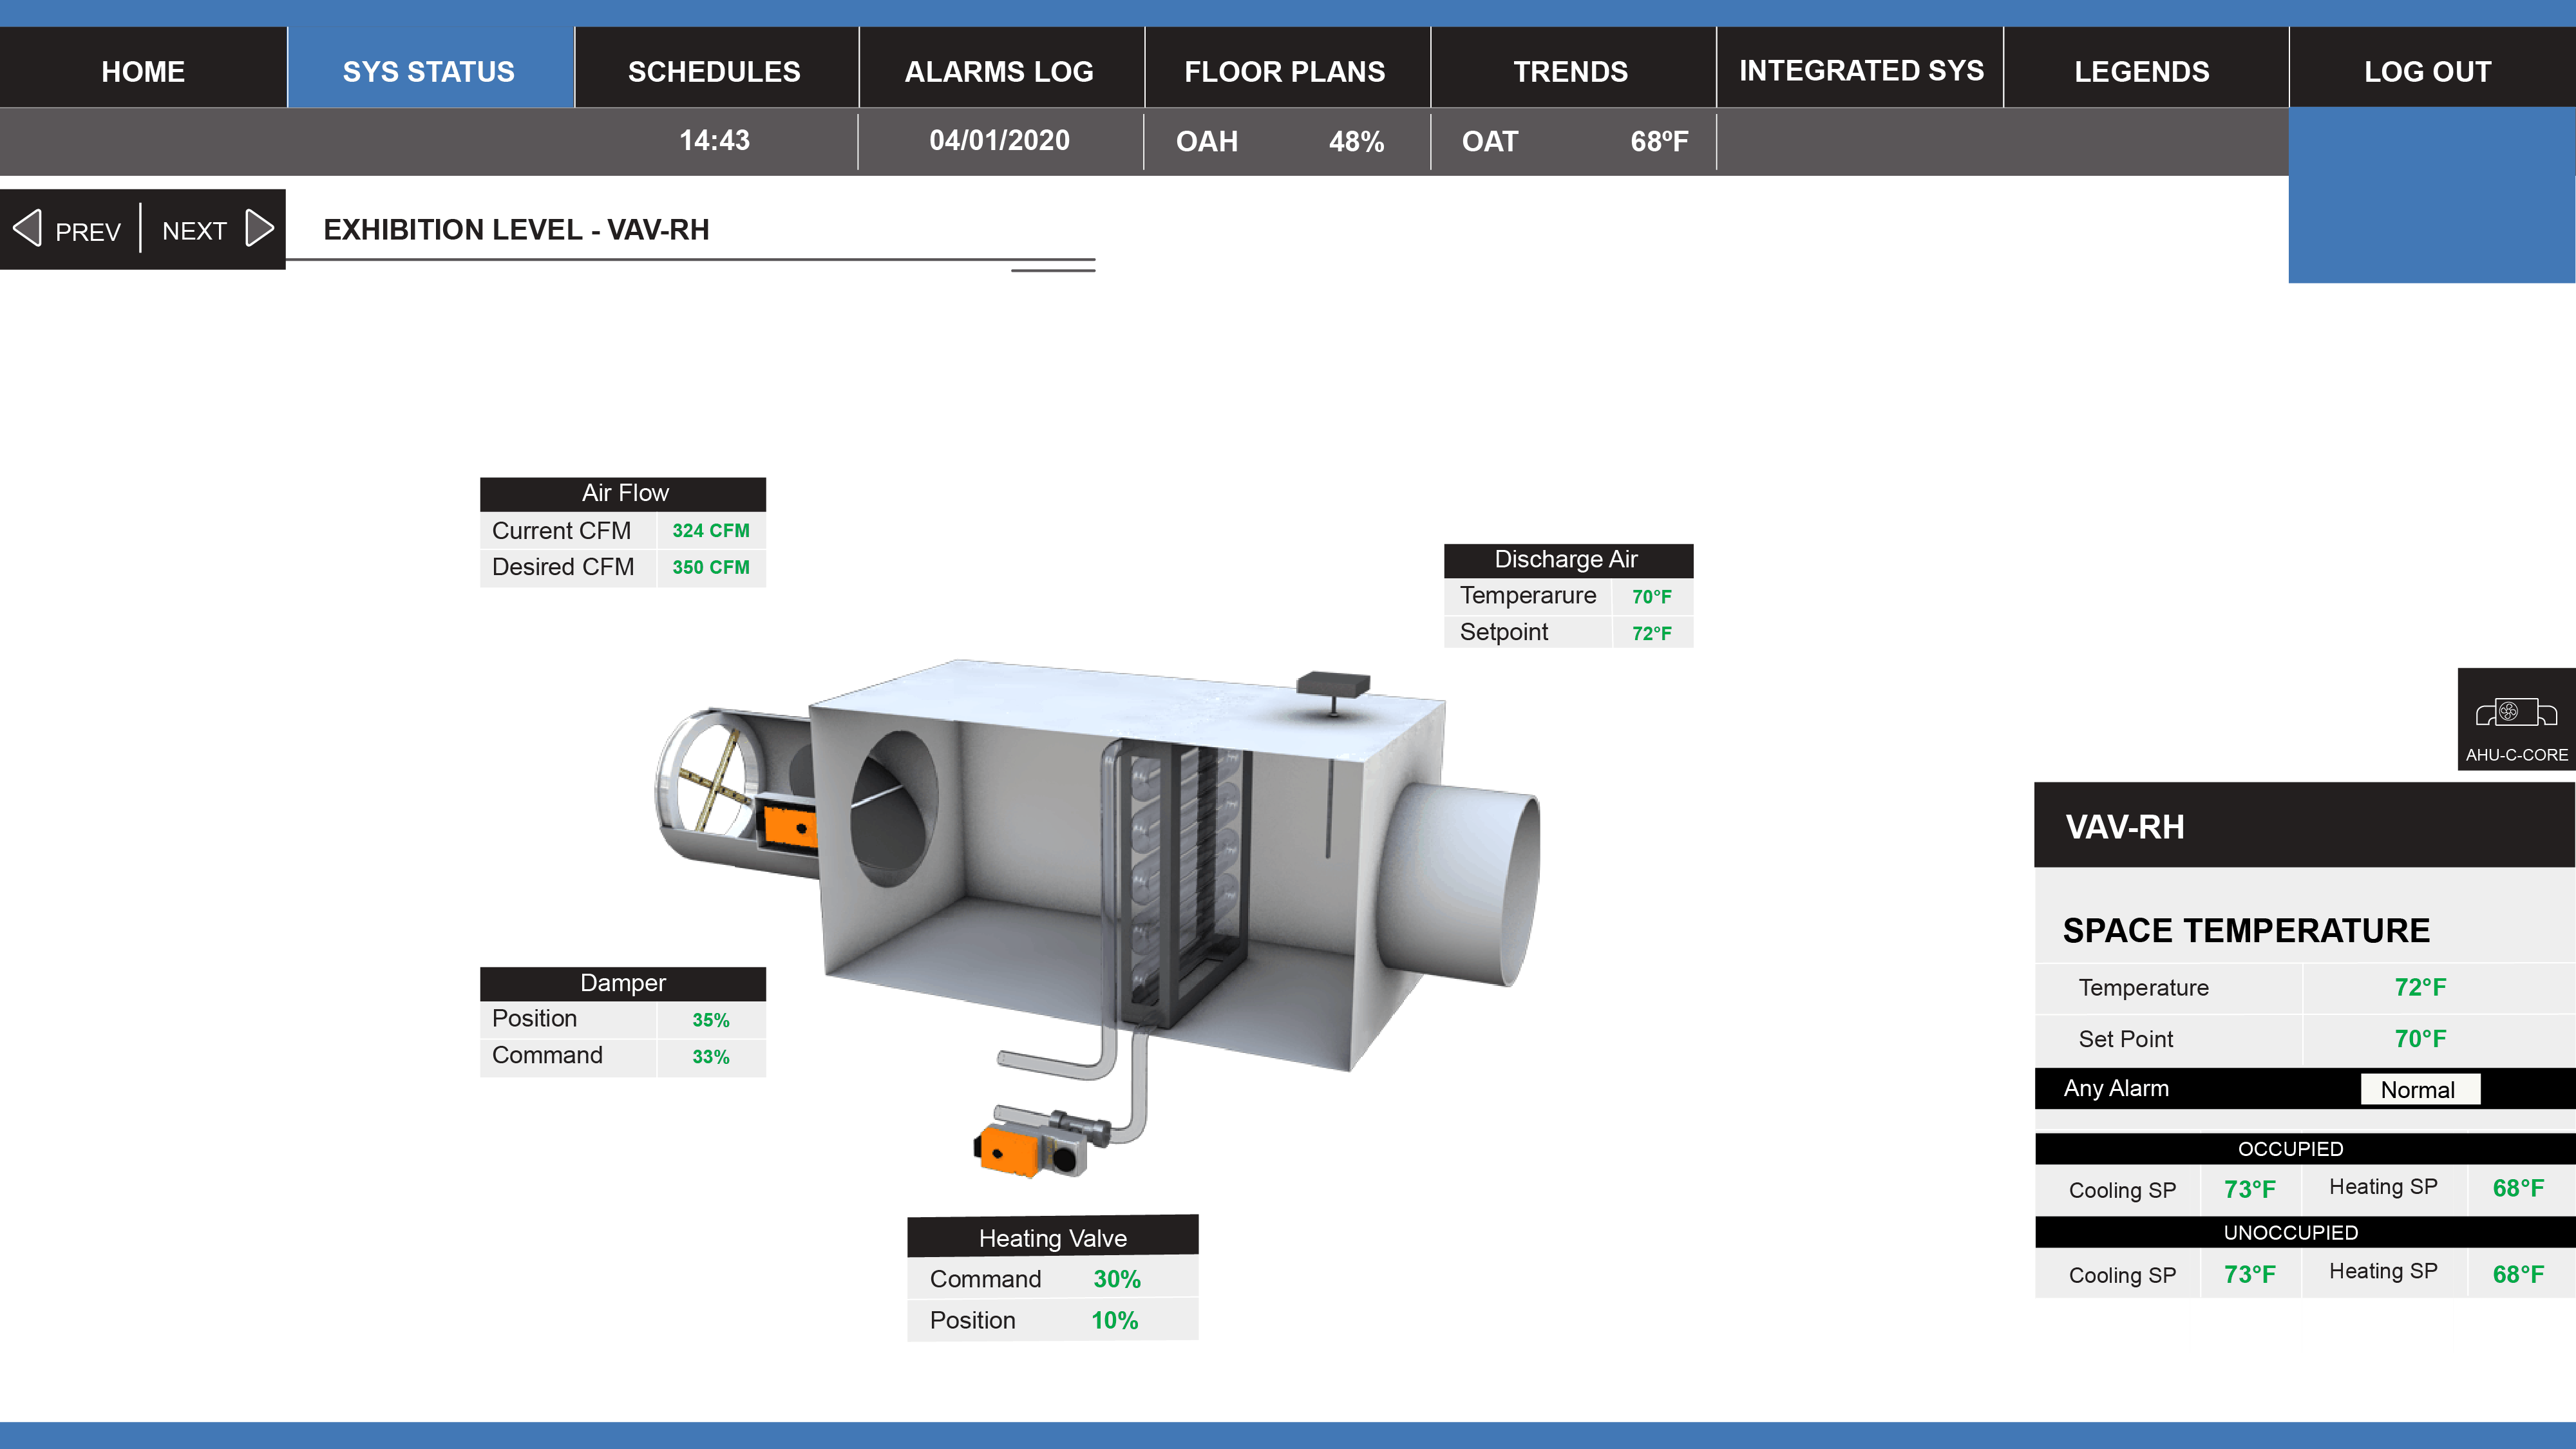2576x1449 pixels.
Task: Click the Desired CFM value 350 CFM
Action: pyautogui.click(x=710, y=567)
